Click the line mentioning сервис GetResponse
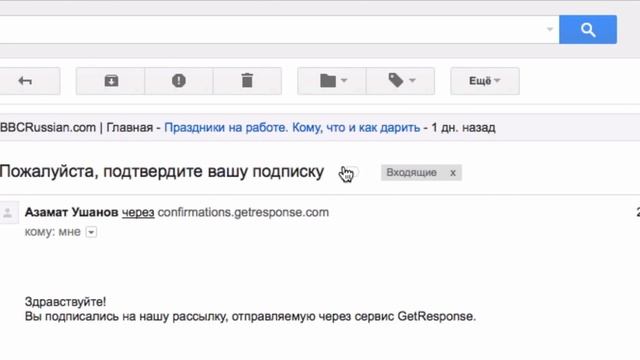 [250, 317]
